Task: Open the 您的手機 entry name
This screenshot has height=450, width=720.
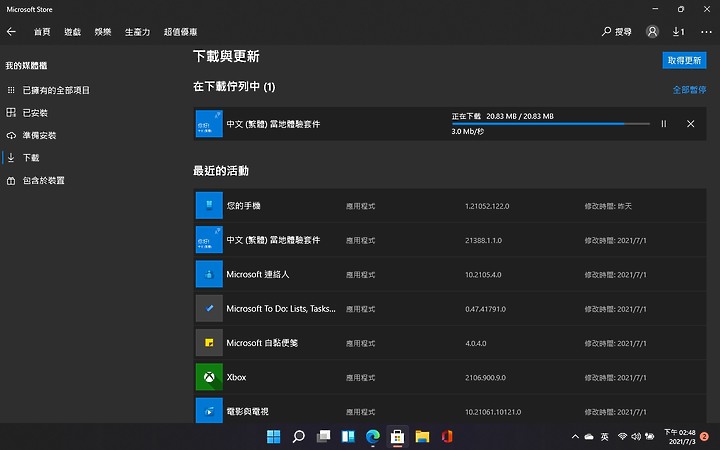Action: click(x=243, y=206)
